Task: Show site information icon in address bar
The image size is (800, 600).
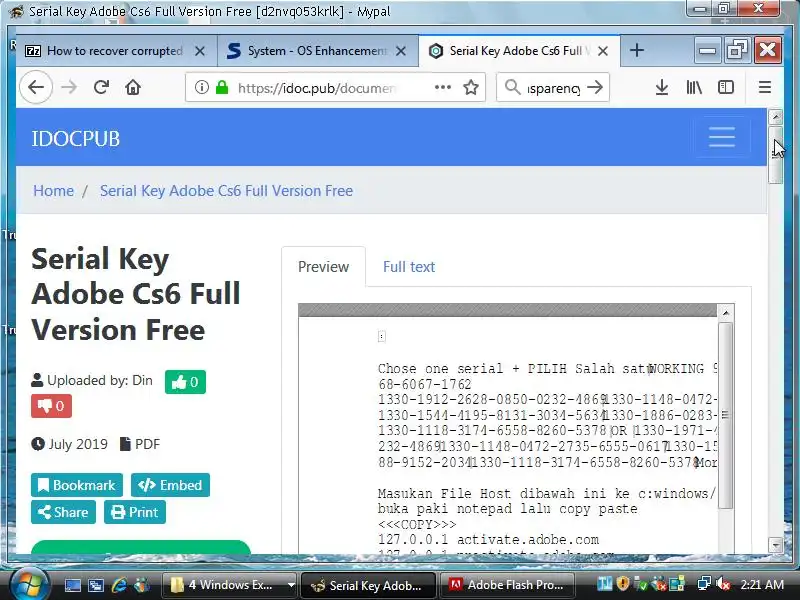Action: [202, 87]
